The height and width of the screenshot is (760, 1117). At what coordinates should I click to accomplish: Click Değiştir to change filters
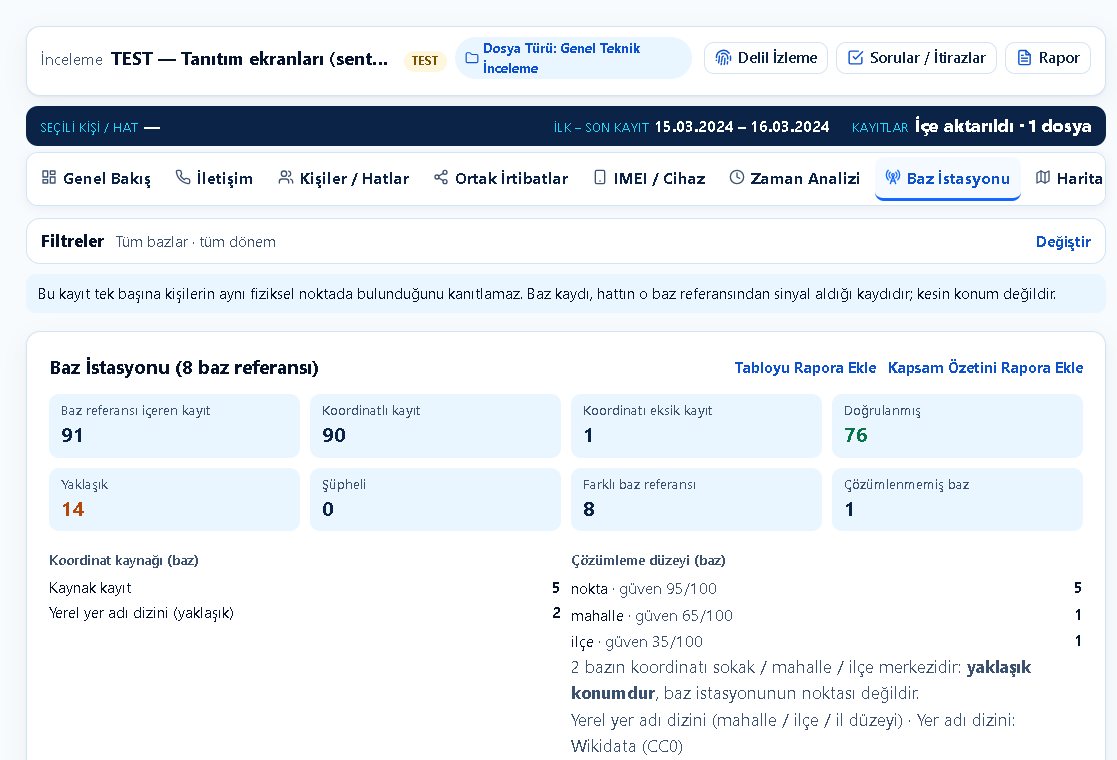1063,241
